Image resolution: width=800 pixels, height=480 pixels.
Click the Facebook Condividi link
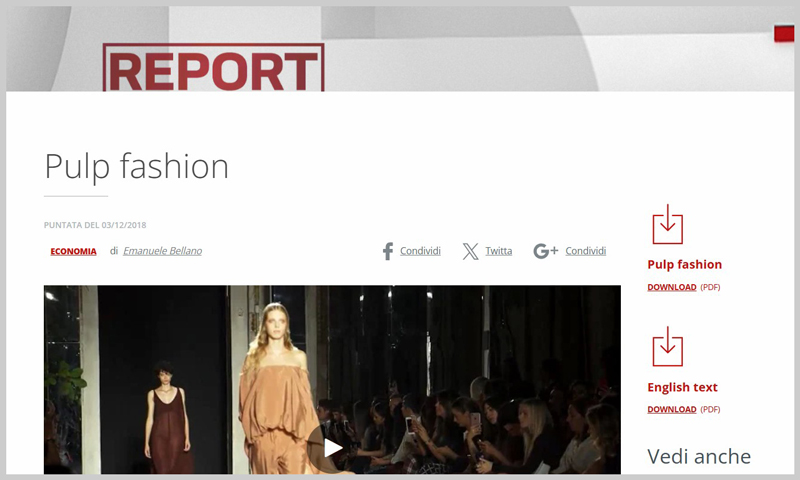[420, 251]
